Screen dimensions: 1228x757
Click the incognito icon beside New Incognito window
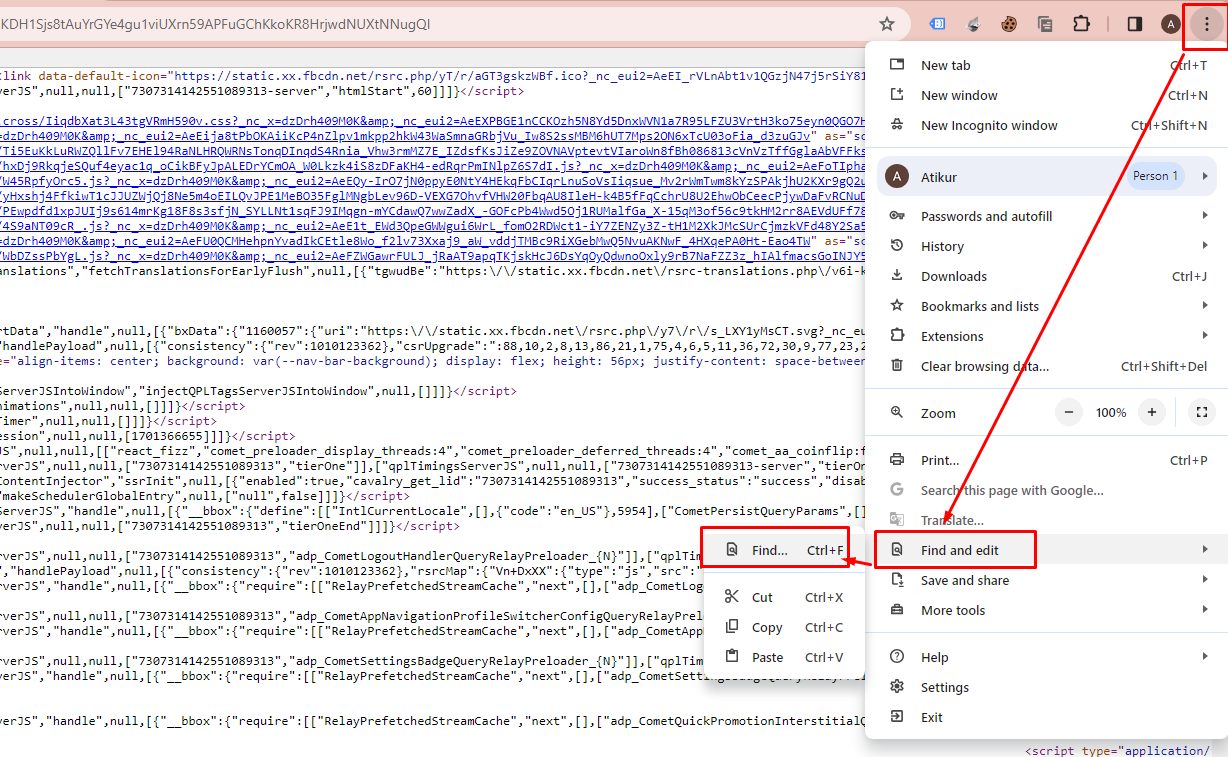click(x=897, y=125)
